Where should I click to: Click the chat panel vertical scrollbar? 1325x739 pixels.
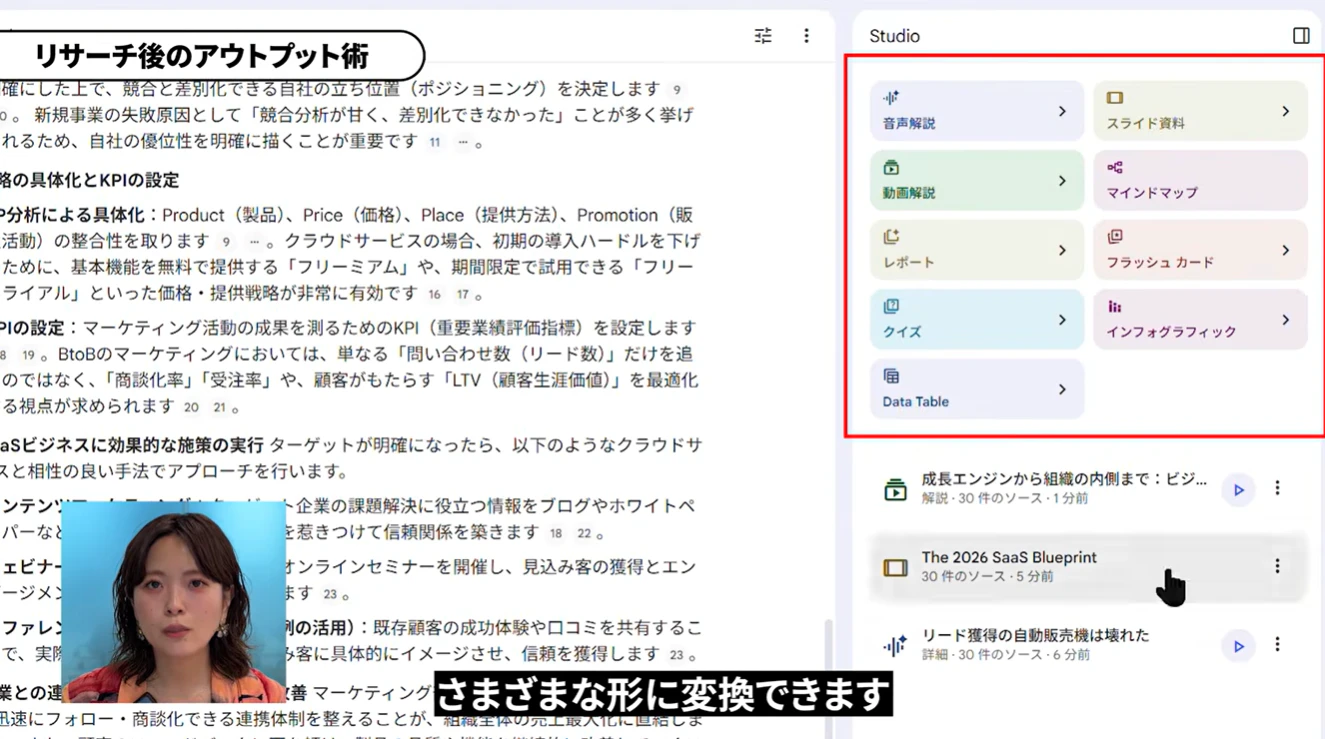pyautogui.click(x=828, y=680)
